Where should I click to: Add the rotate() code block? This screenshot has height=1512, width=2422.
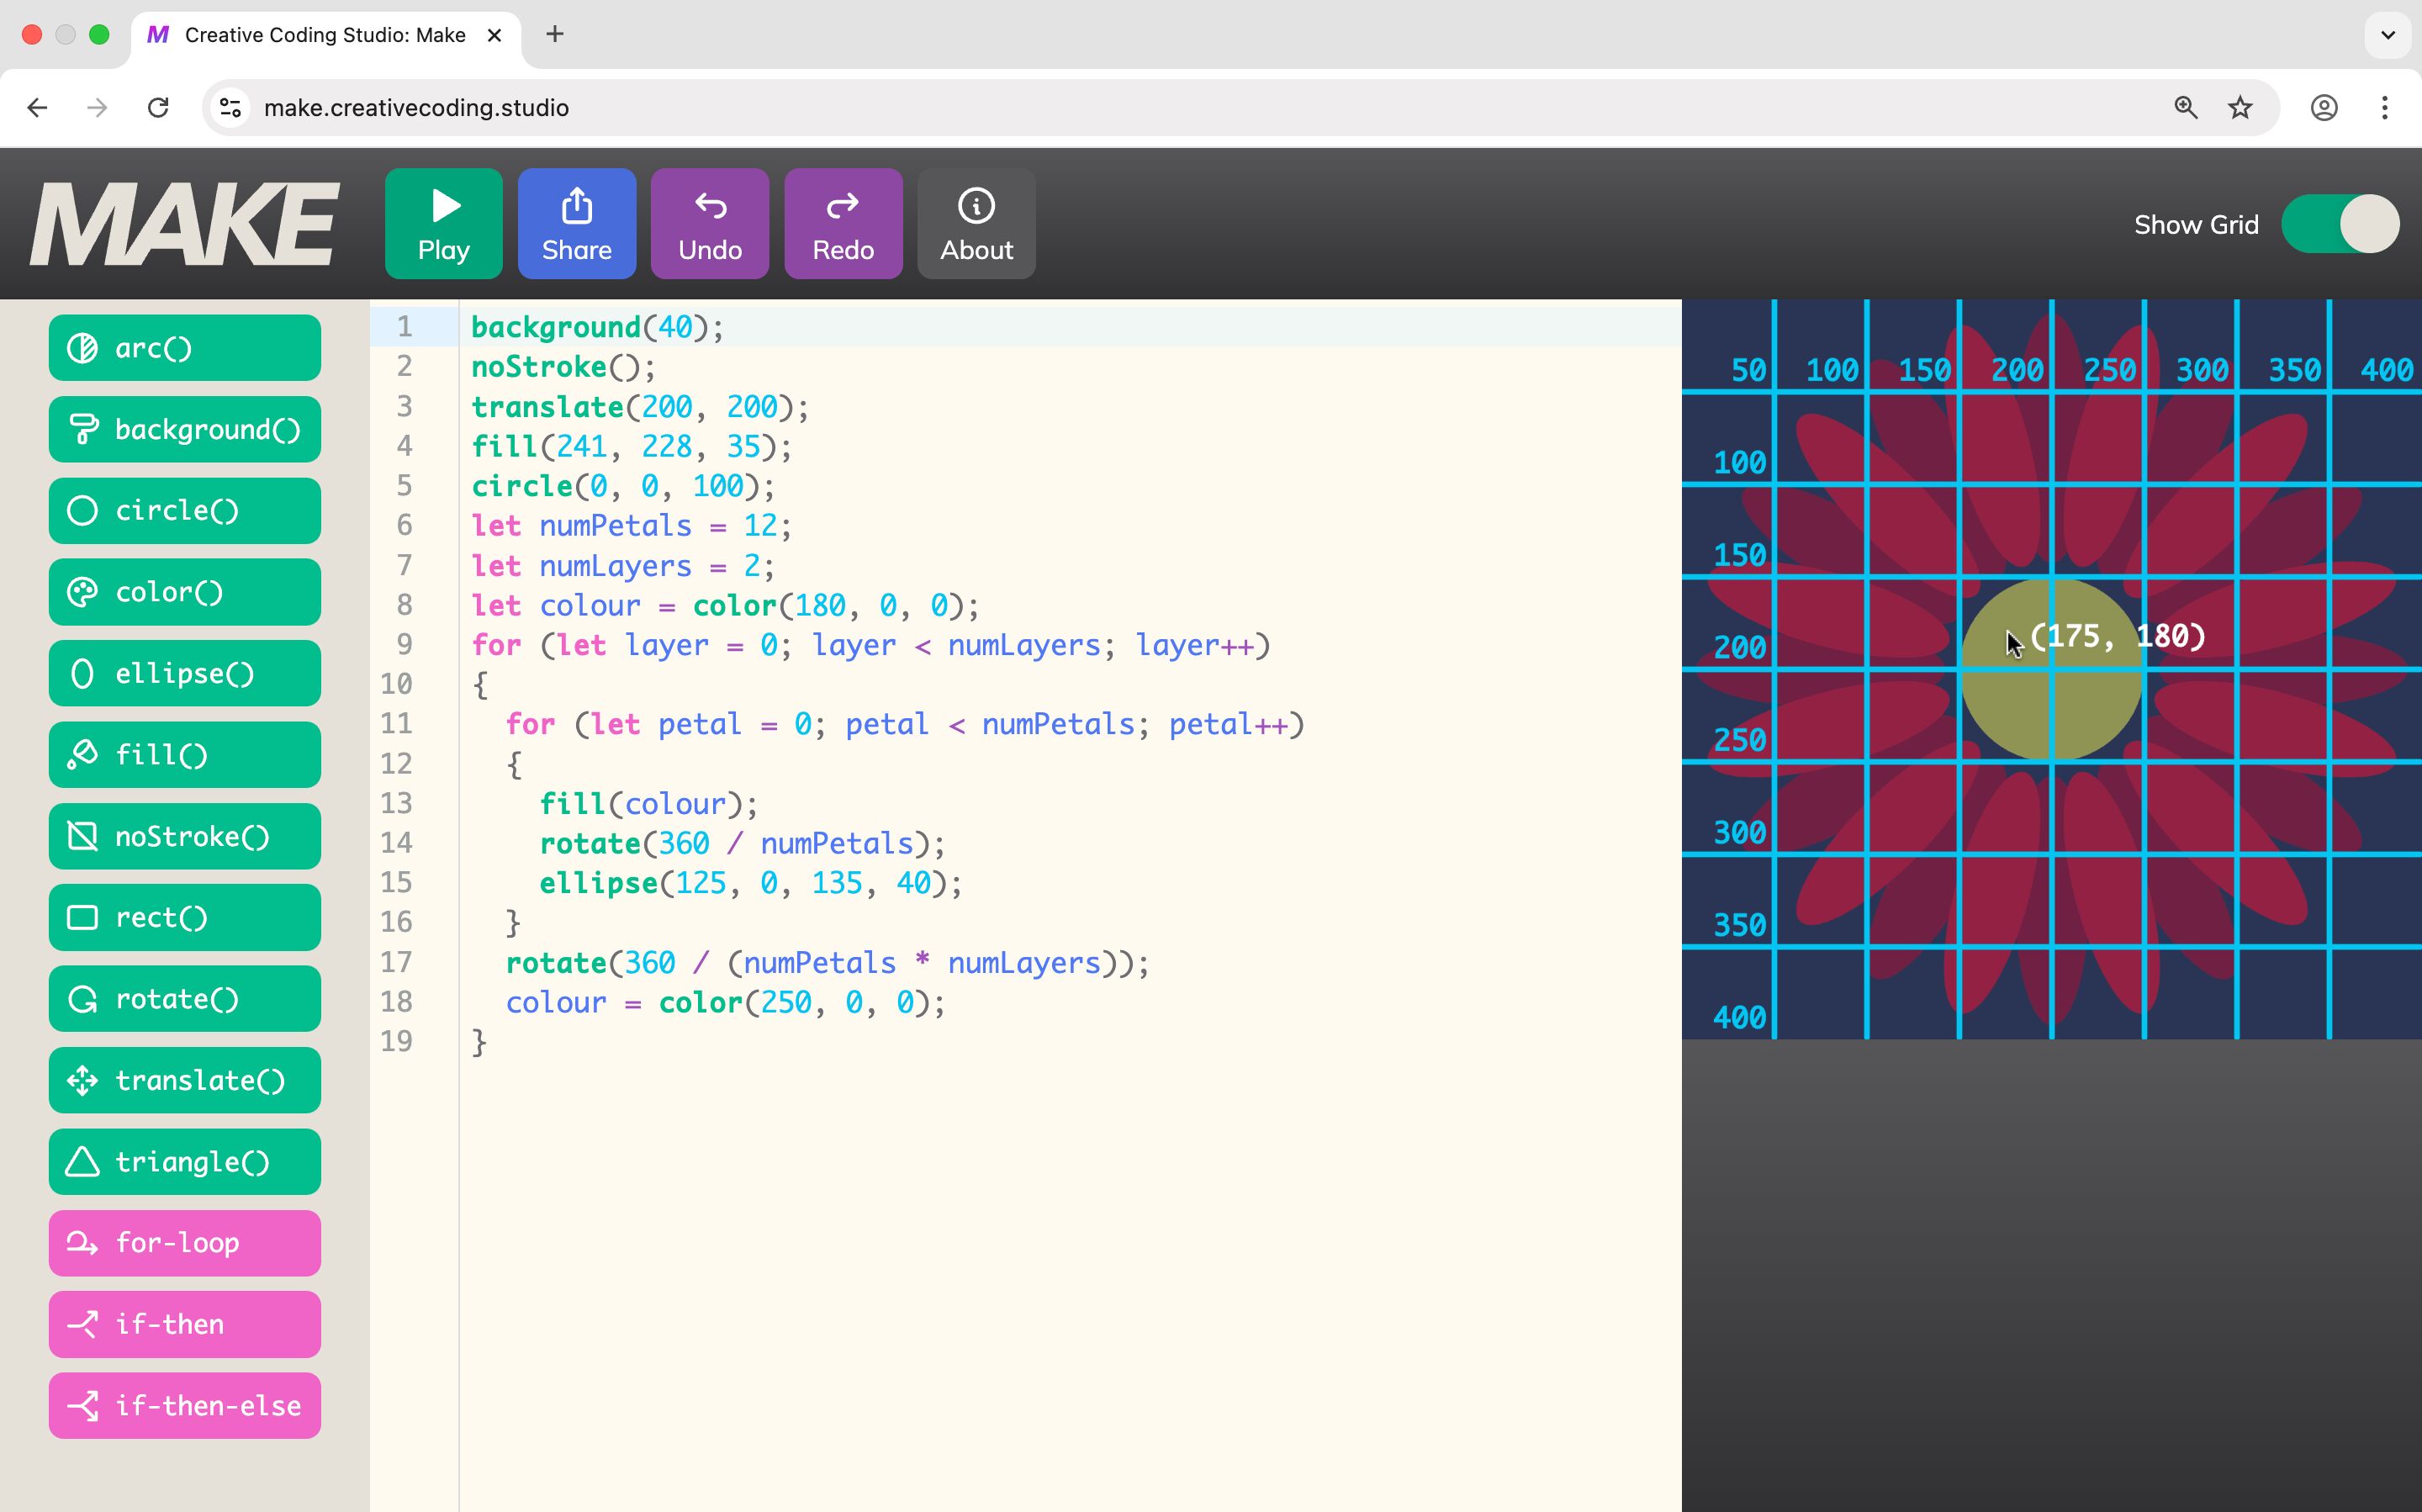184,998
